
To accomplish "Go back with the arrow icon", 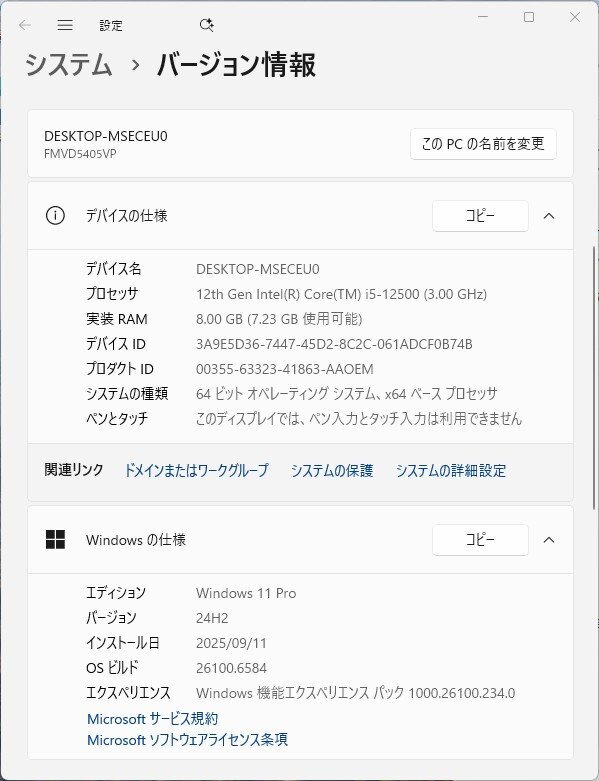I will pos(25,25).
